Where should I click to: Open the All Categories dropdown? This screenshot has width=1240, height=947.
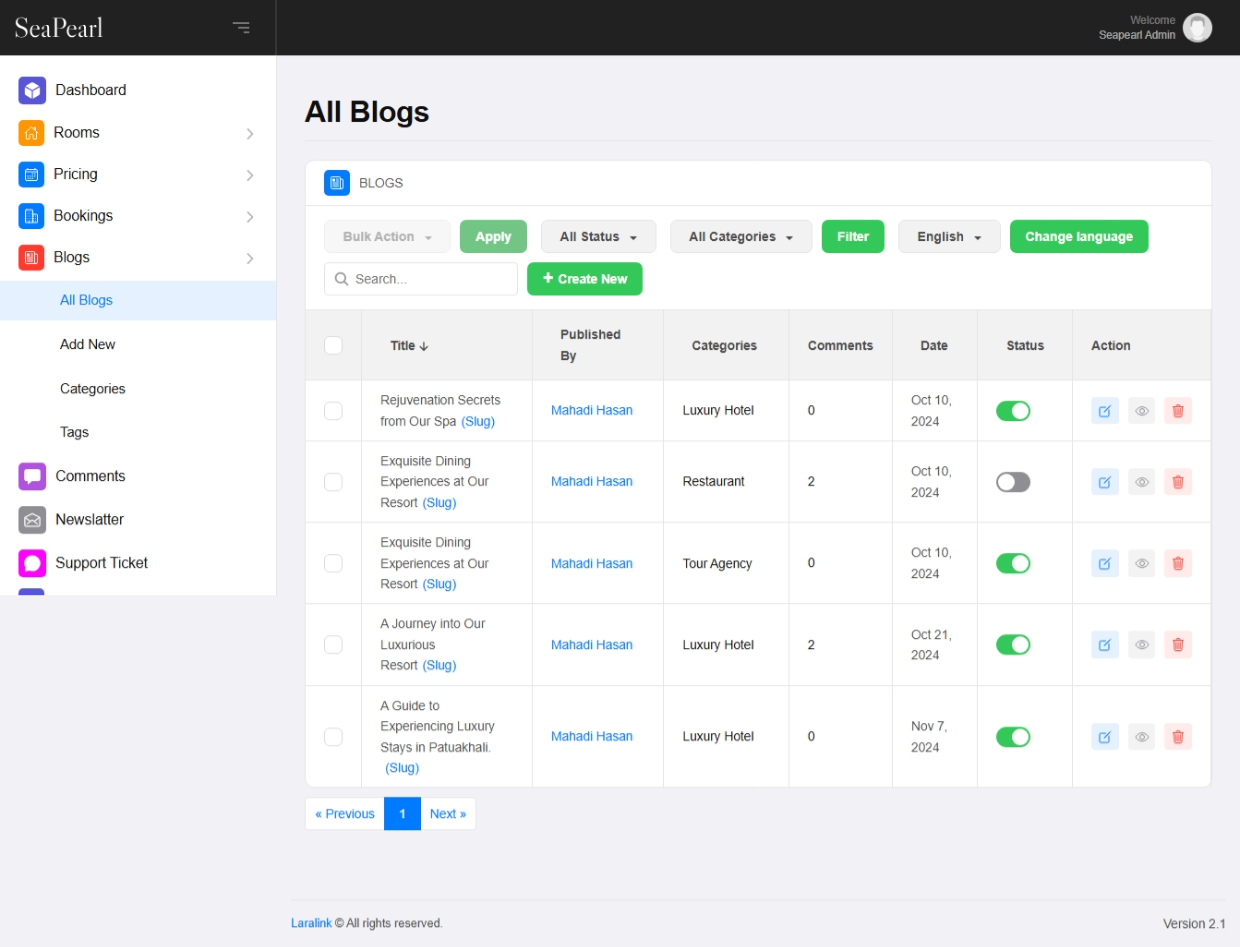741,237
